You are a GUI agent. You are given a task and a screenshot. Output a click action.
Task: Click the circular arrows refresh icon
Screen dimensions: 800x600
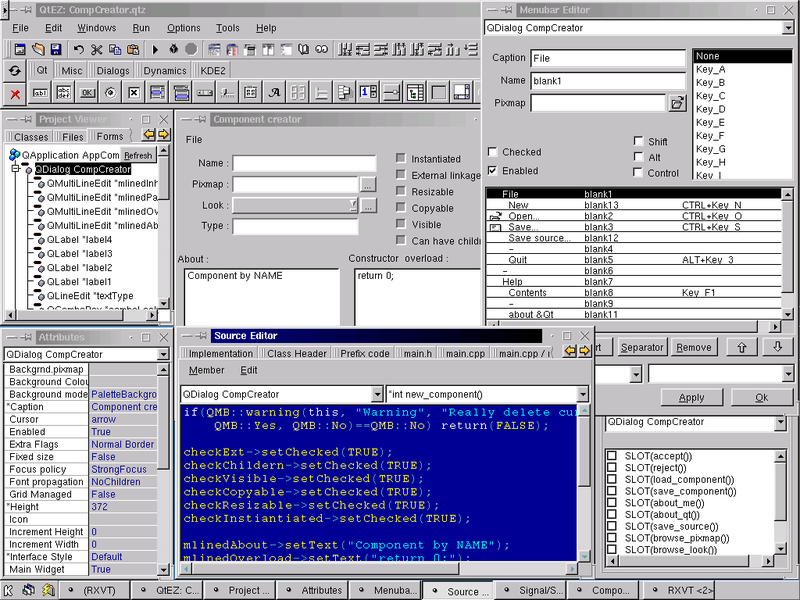click(x=15, y=71)
